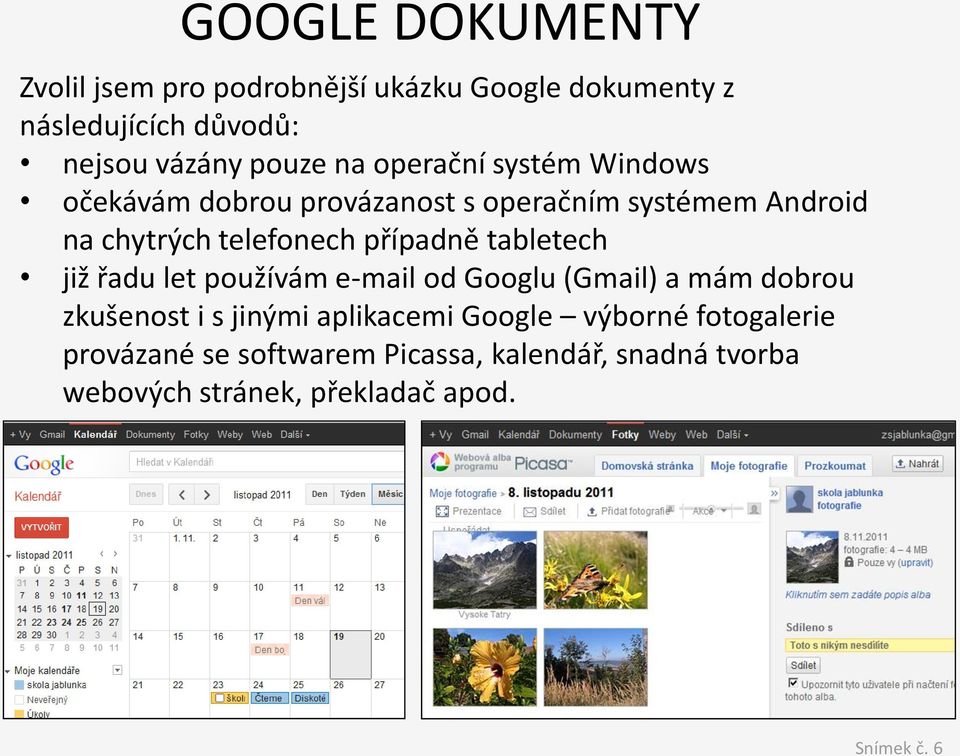Click the Nahrát upload button

tap(917, 463)
